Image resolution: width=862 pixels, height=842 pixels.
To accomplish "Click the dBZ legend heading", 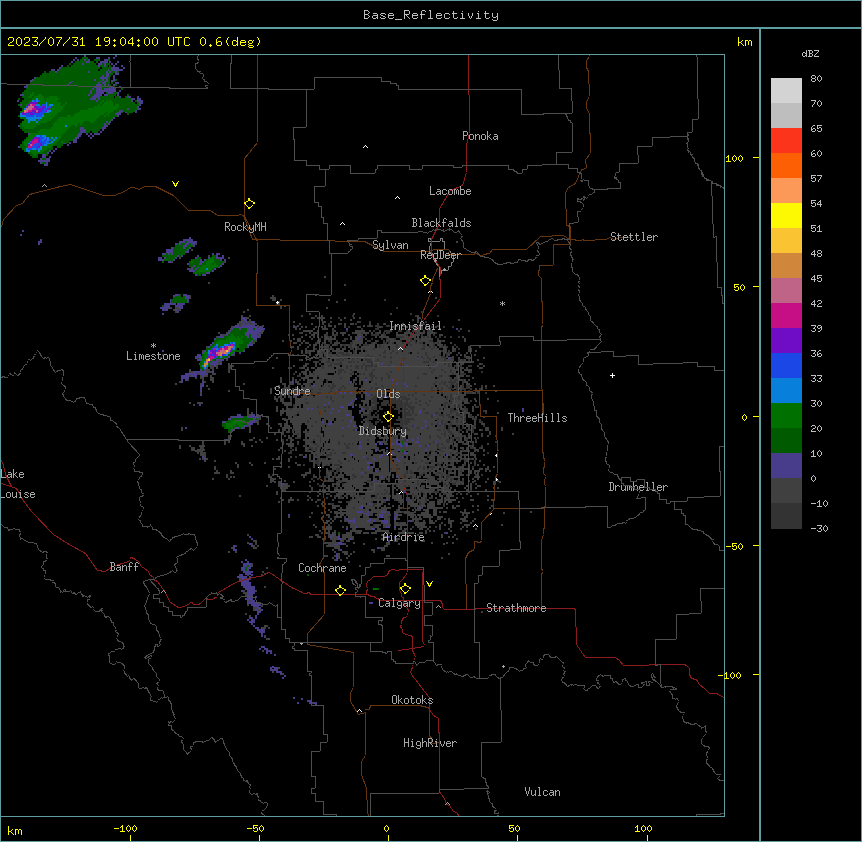I will click(x=810, y=53).
